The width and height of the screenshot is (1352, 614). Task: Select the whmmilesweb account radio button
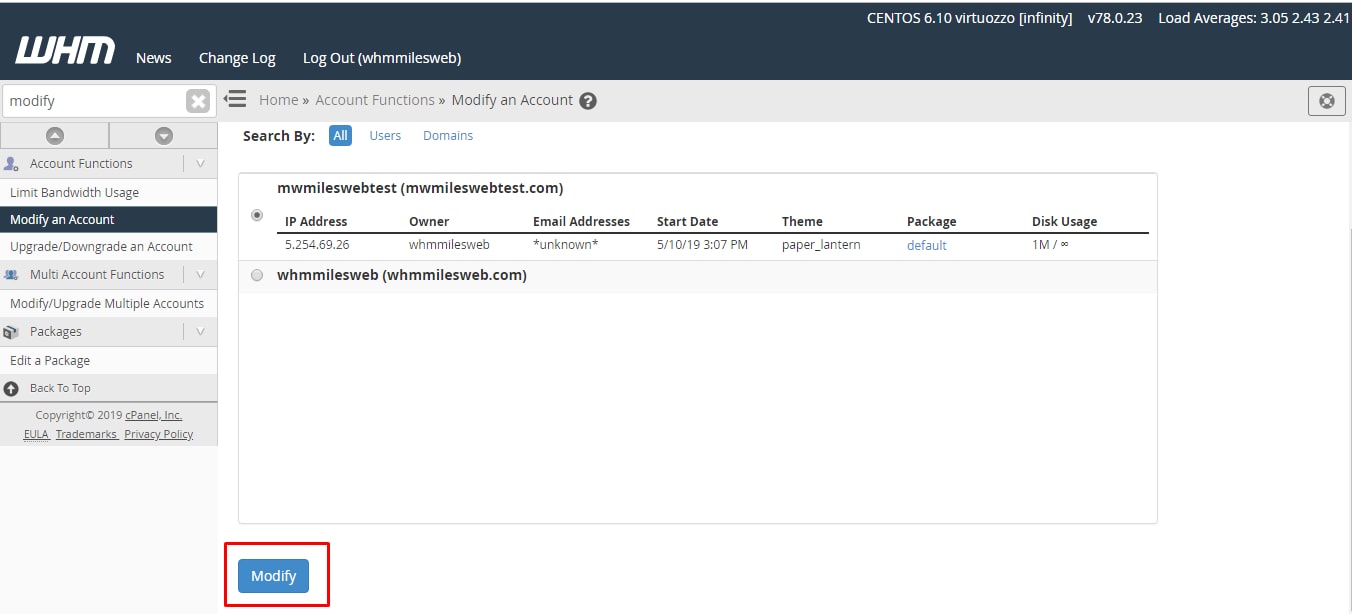257,275
